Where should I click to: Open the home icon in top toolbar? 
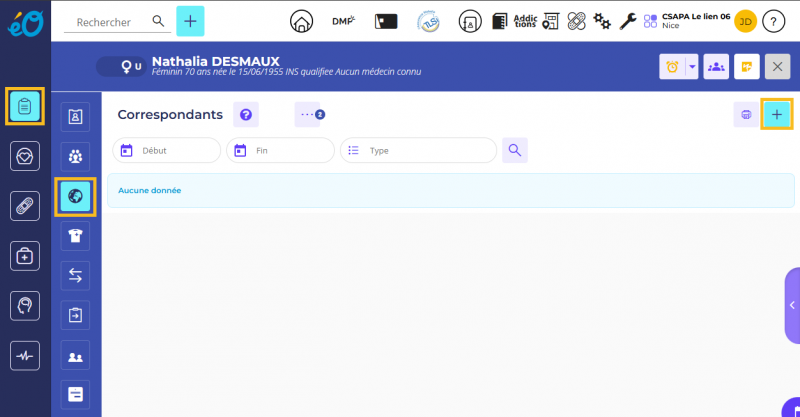pos(300,21)
